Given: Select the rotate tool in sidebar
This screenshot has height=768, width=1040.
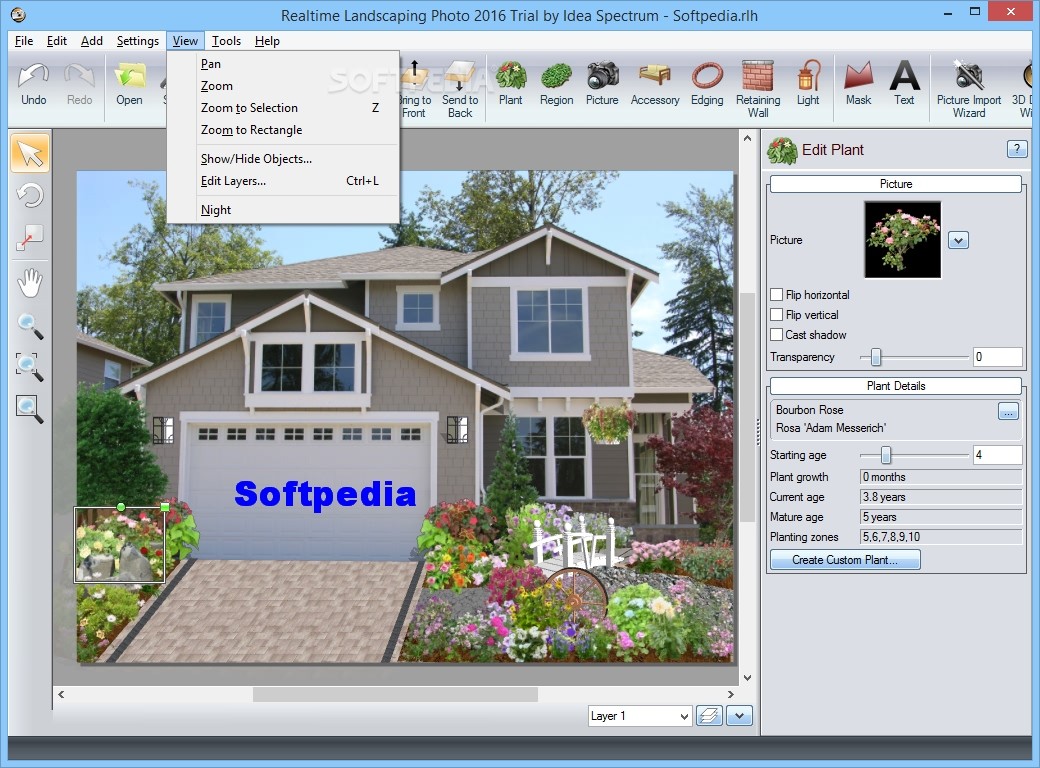Looking at the screenshot, I should click(30, 196).
